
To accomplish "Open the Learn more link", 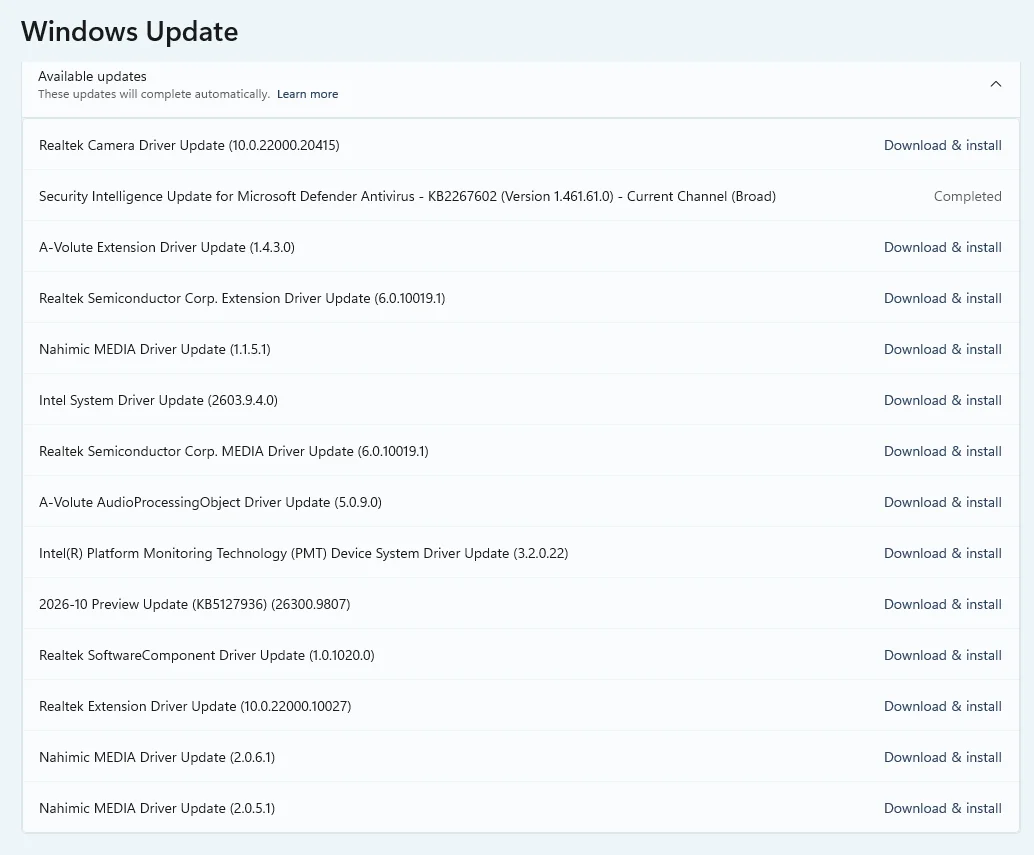I will 307,94.
